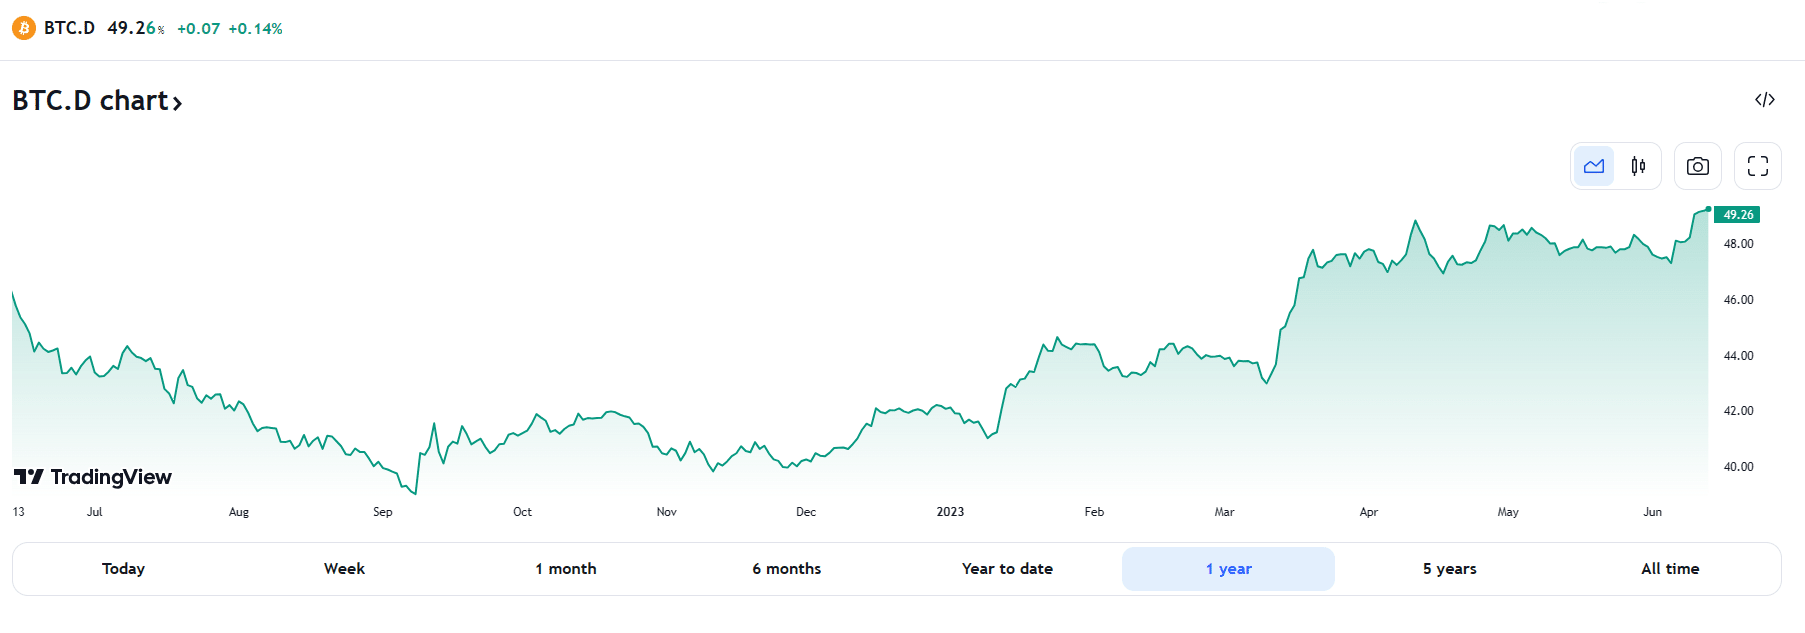Image resolution: width=1805 pixels, height=633 pixels.
Task: Select the 6 months time range
Action: (x=787, y=569)
